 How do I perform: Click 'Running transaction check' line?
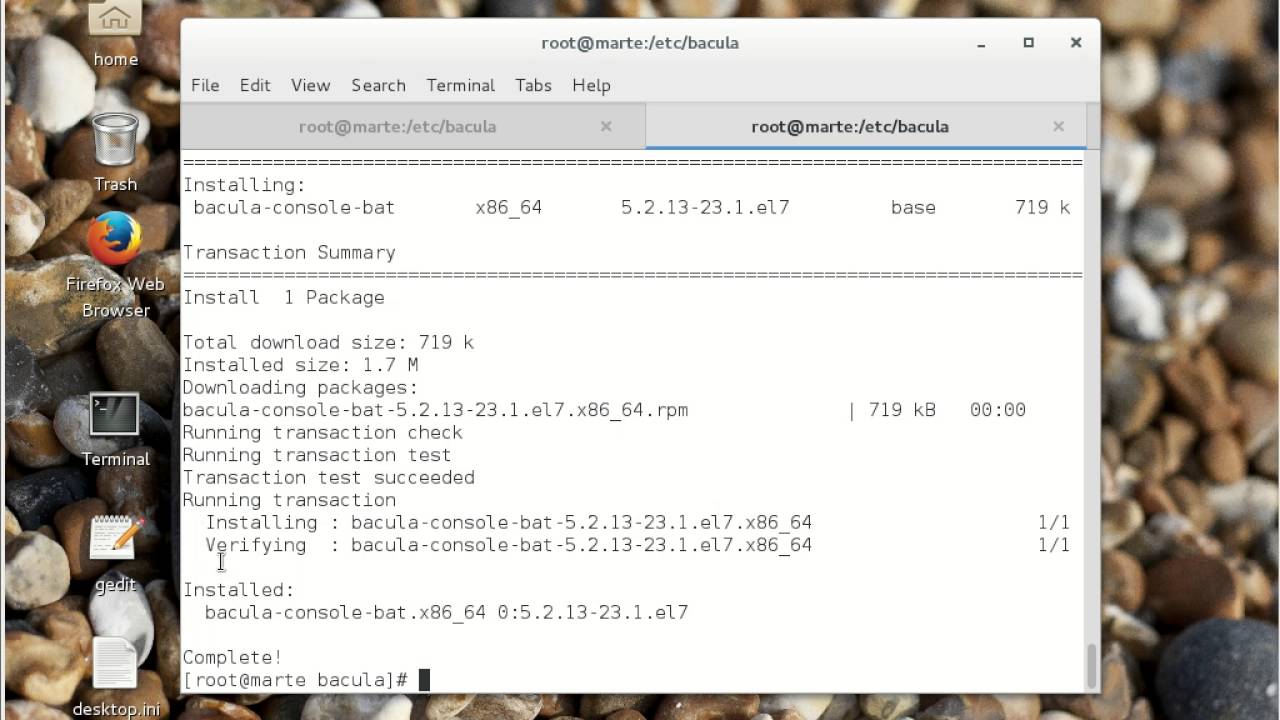(322, 432)
